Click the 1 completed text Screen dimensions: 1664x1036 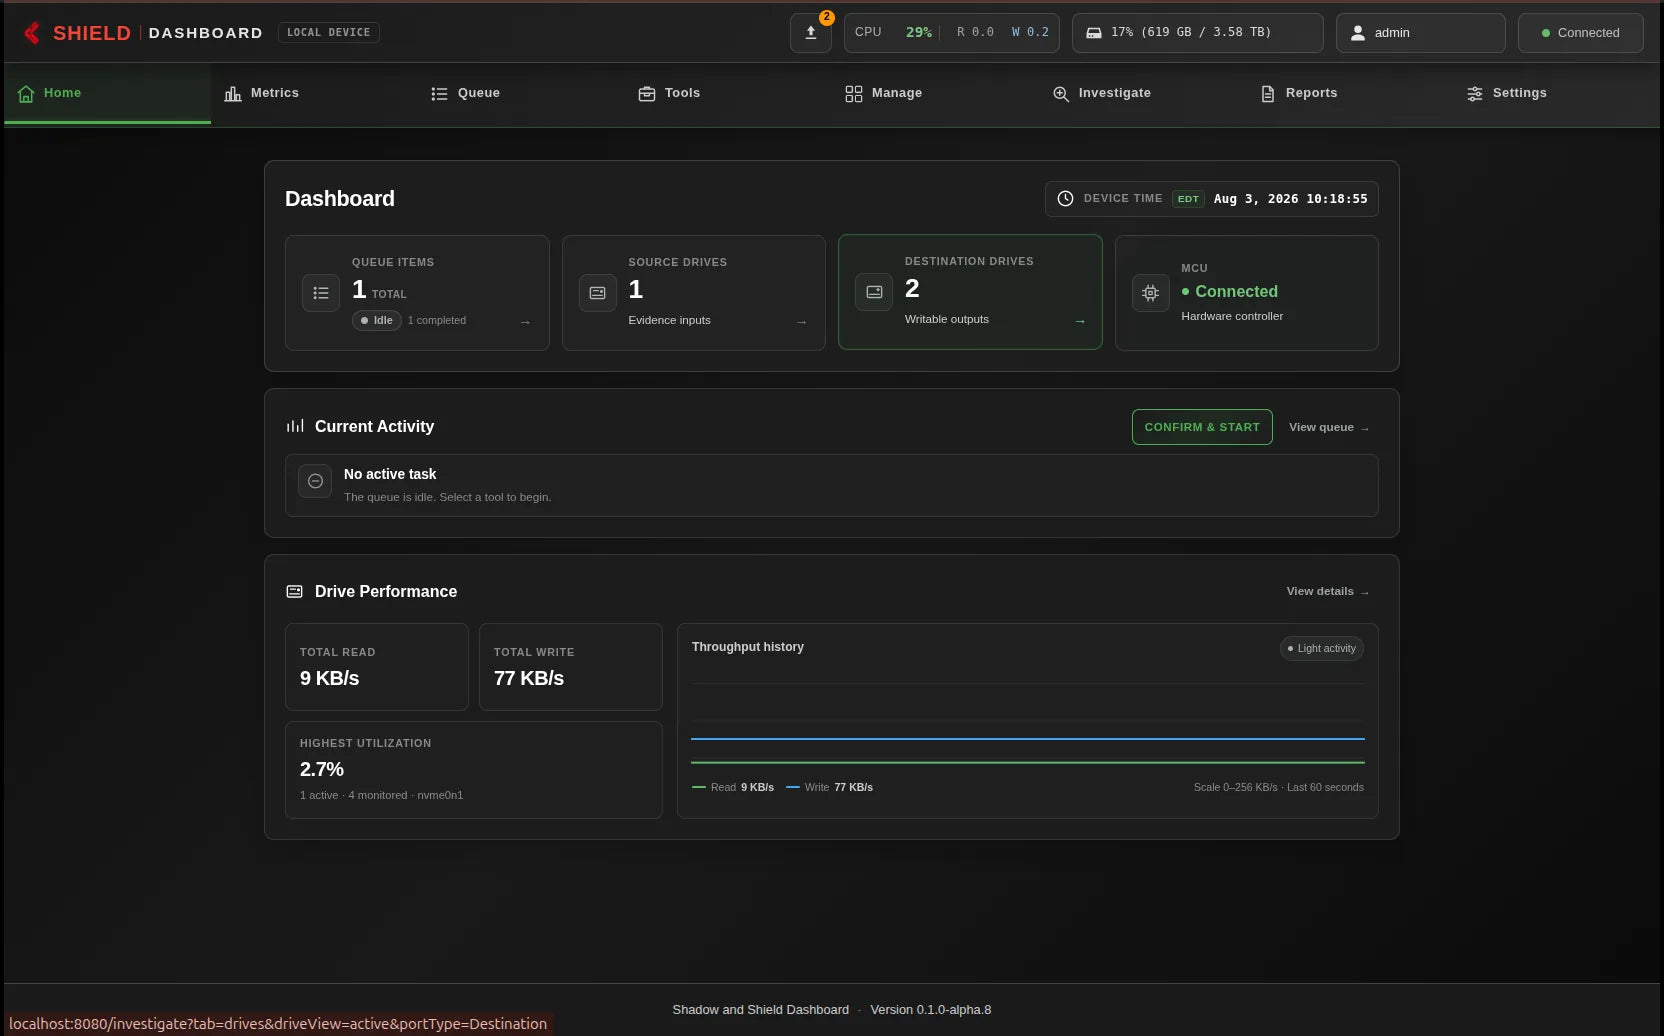(437, 320)
